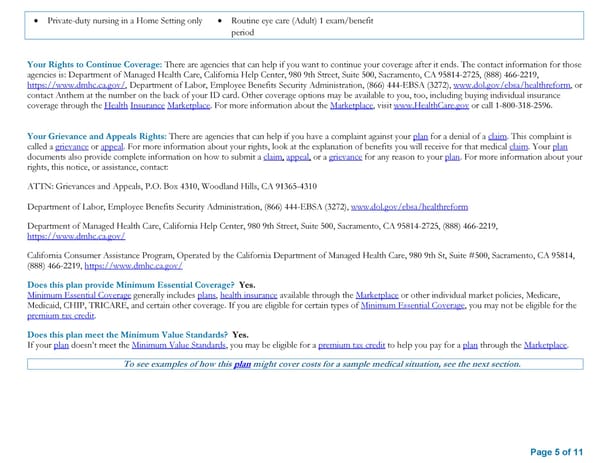
Task: Click 'Marketplace' link ending the Minimum Value paragraph
Action: [546, 345]
